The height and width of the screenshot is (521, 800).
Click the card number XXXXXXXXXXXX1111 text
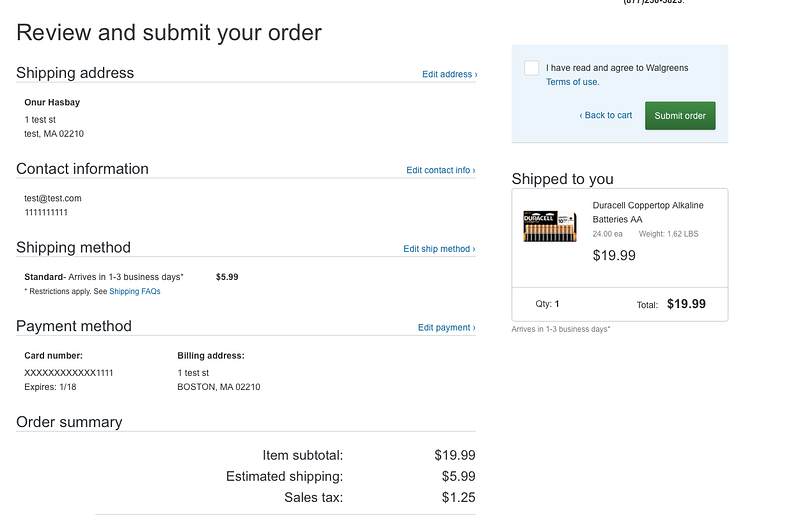tap(69, 373)
